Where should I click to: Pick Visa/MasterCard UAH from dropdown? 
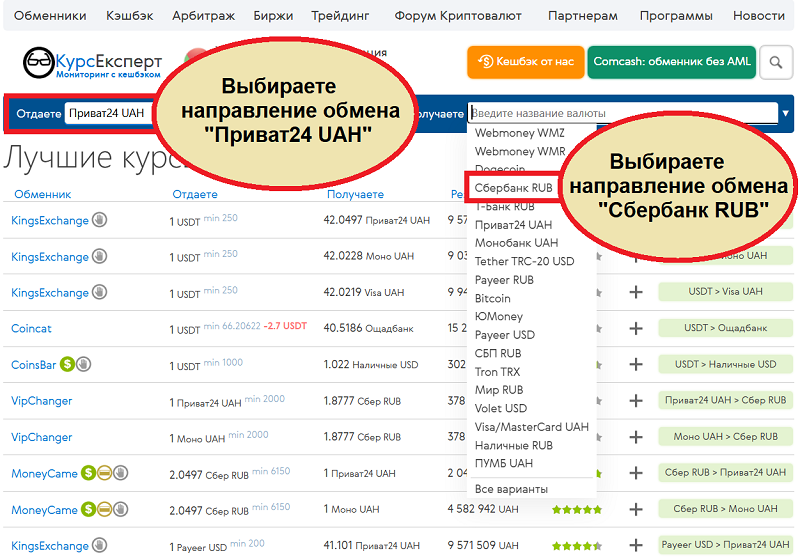pyautogui.click(x=532, y=427)
